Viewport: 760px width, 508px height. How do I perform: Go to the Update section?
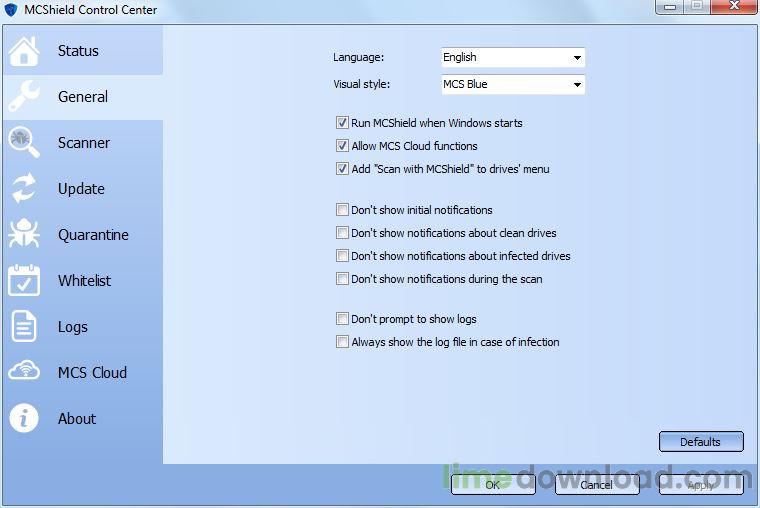click(x=83, y=189)
